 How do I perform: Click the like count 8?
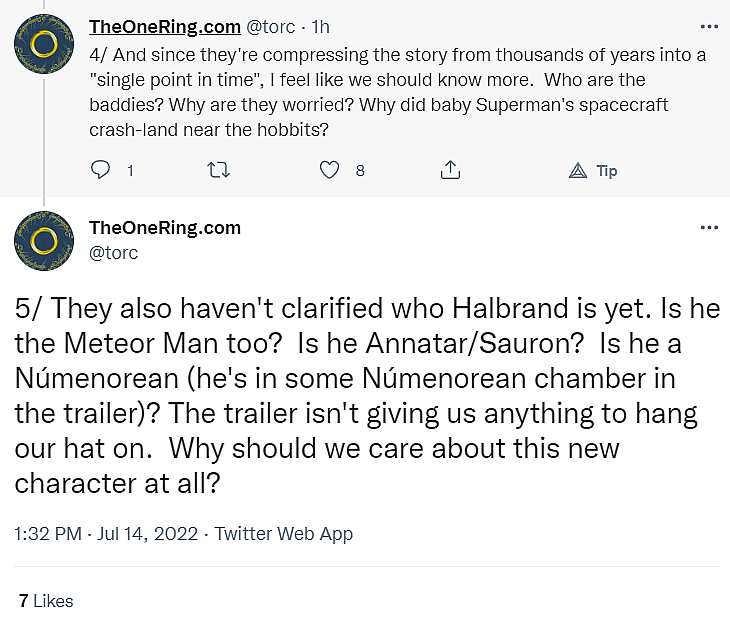[360, 171]
